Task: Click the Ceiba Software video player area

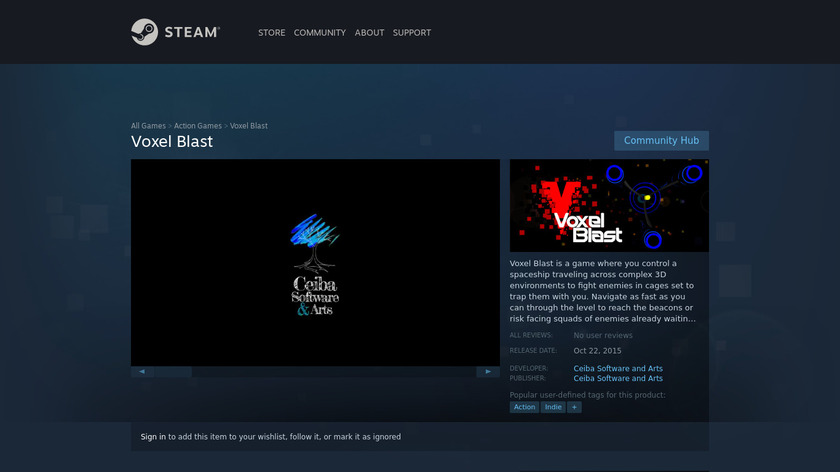Action: 315,263
